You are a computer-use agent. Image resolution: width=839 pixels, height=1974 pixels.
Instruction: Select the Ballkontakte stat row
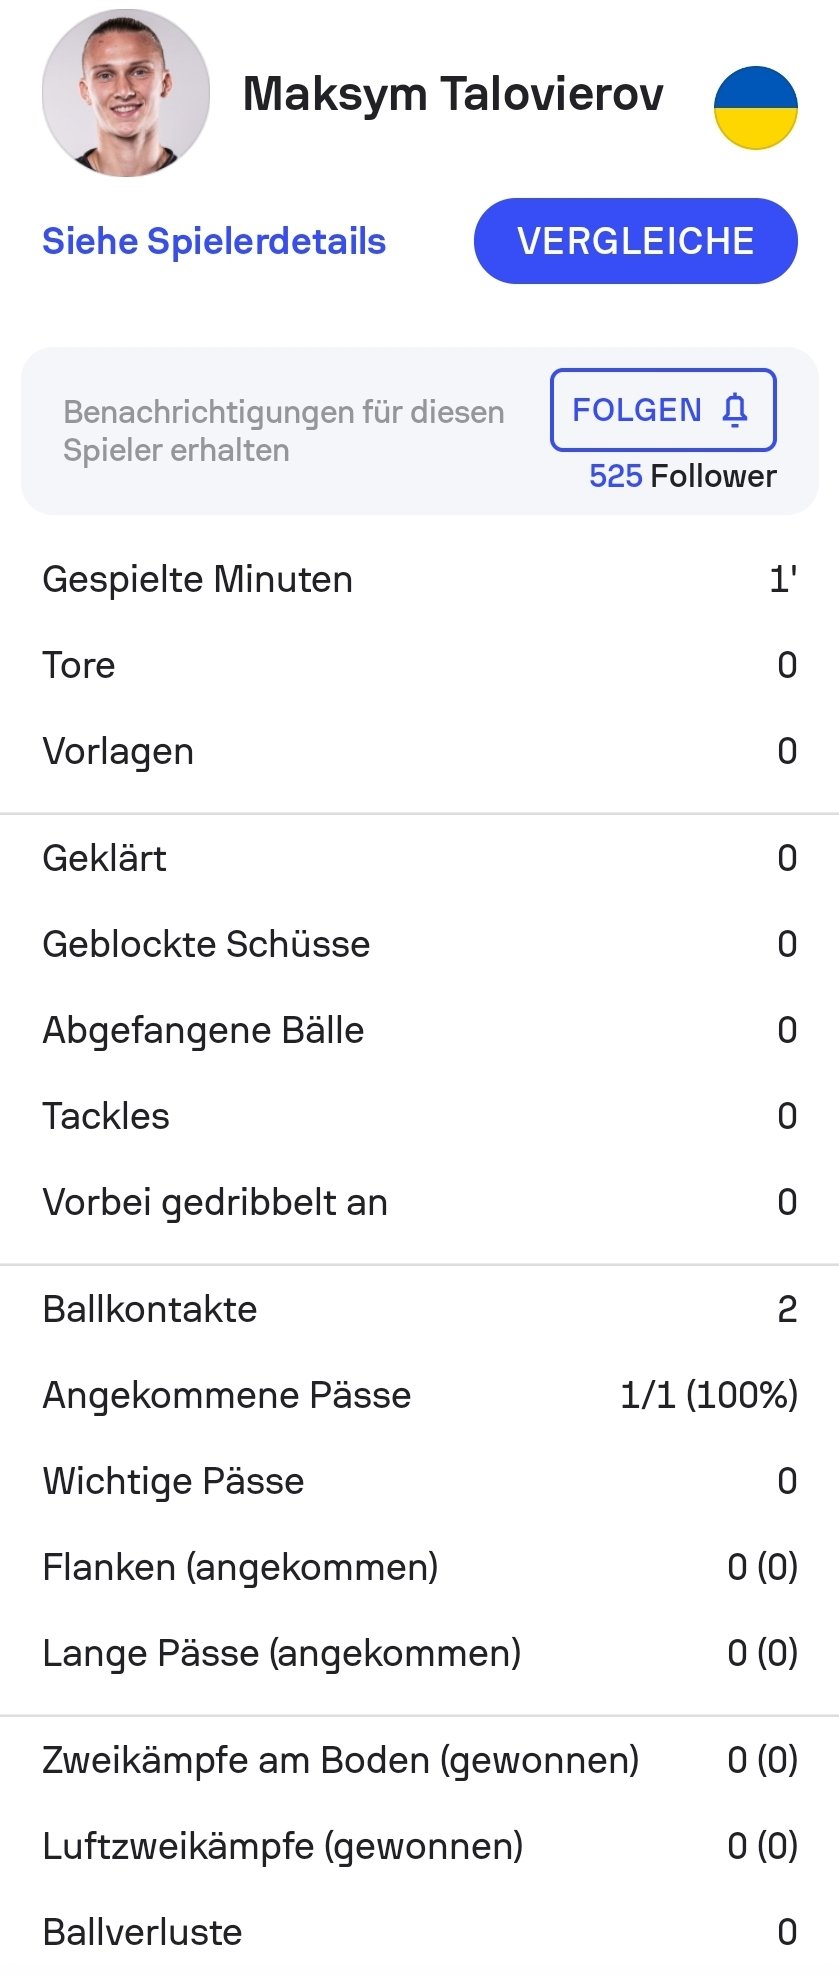(x=419, y=1310)
